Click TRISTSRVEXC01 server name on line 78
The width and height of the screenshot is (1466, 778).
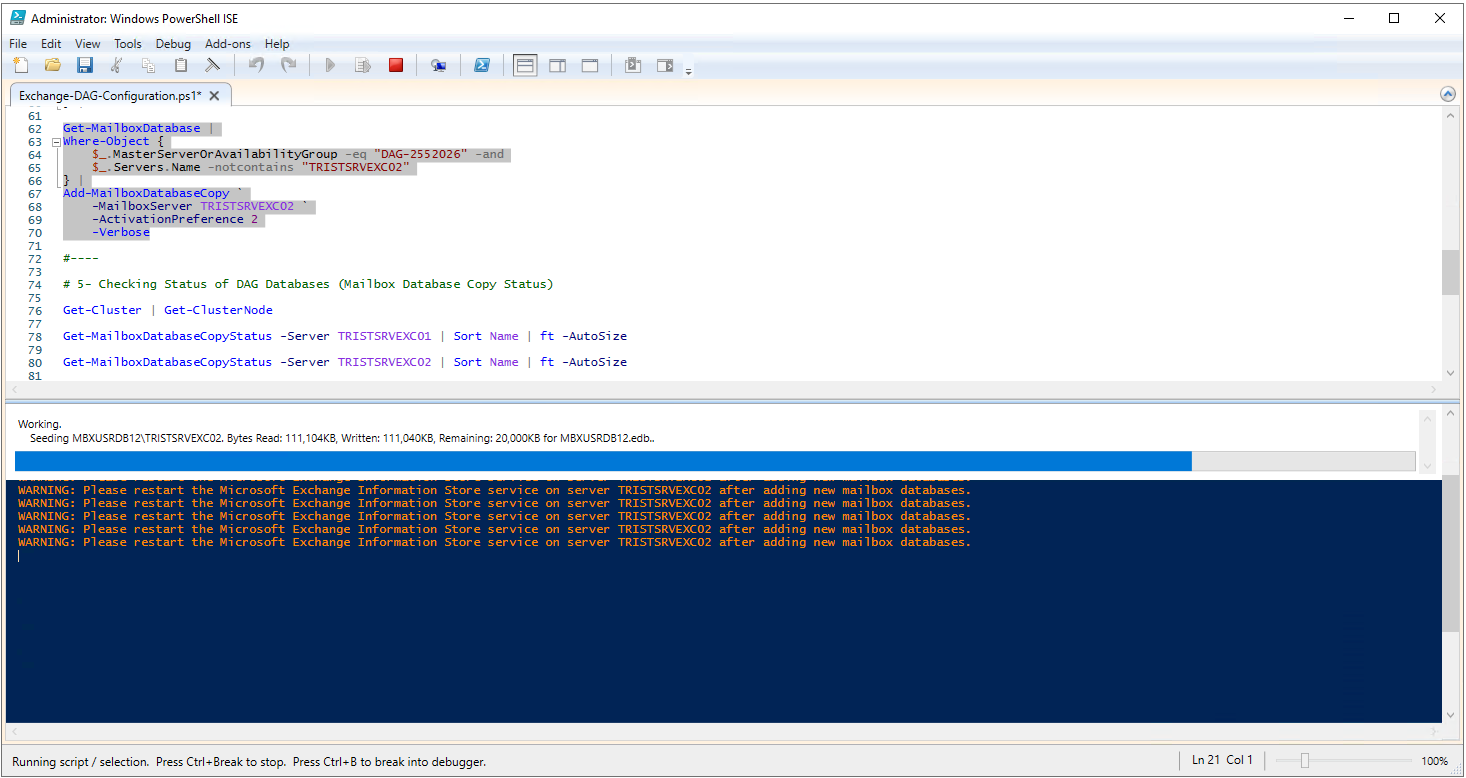(x=384, y=336)
